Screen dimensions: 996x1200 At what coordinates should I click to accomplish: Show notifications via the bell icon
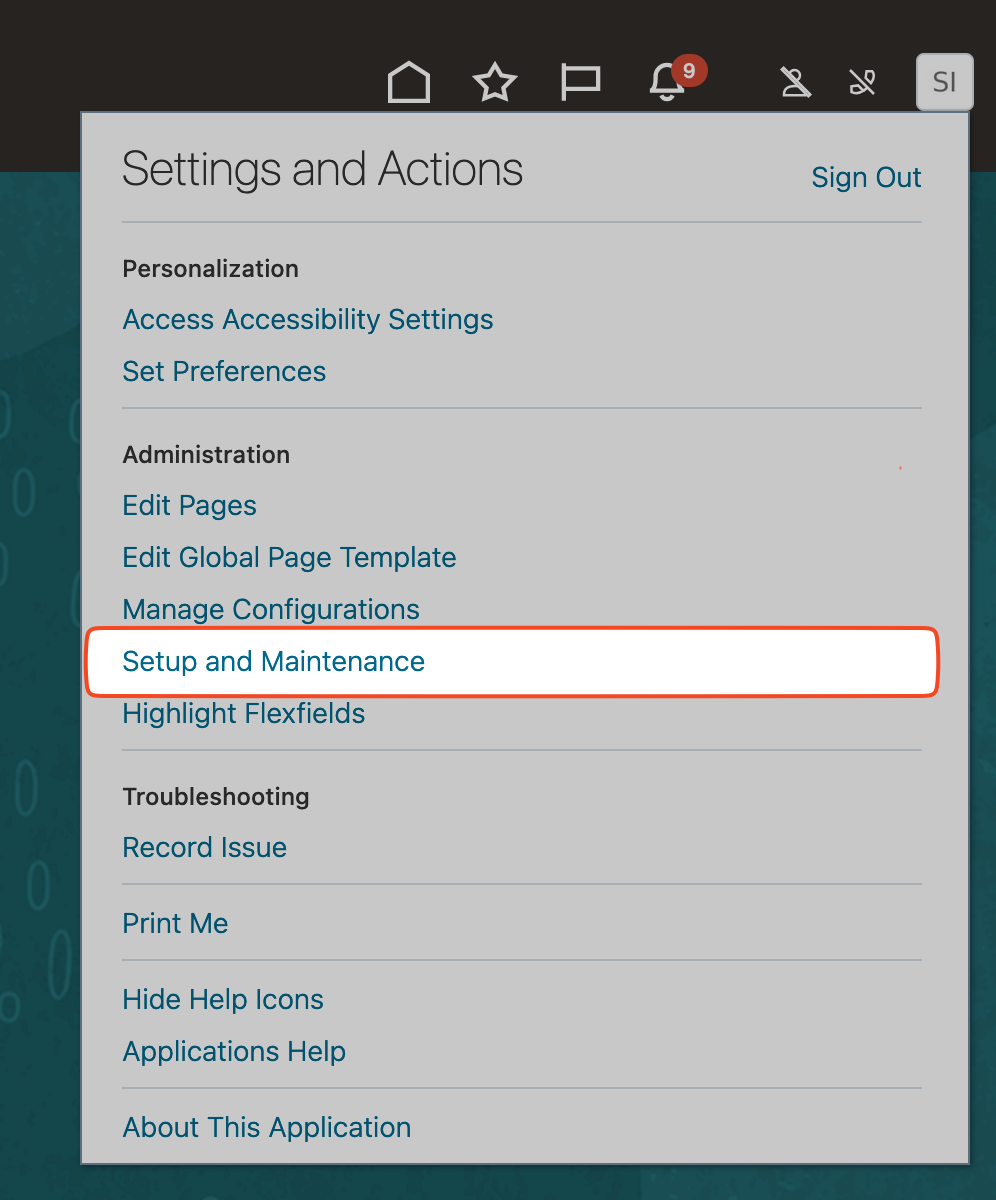(x=667, y=82)
